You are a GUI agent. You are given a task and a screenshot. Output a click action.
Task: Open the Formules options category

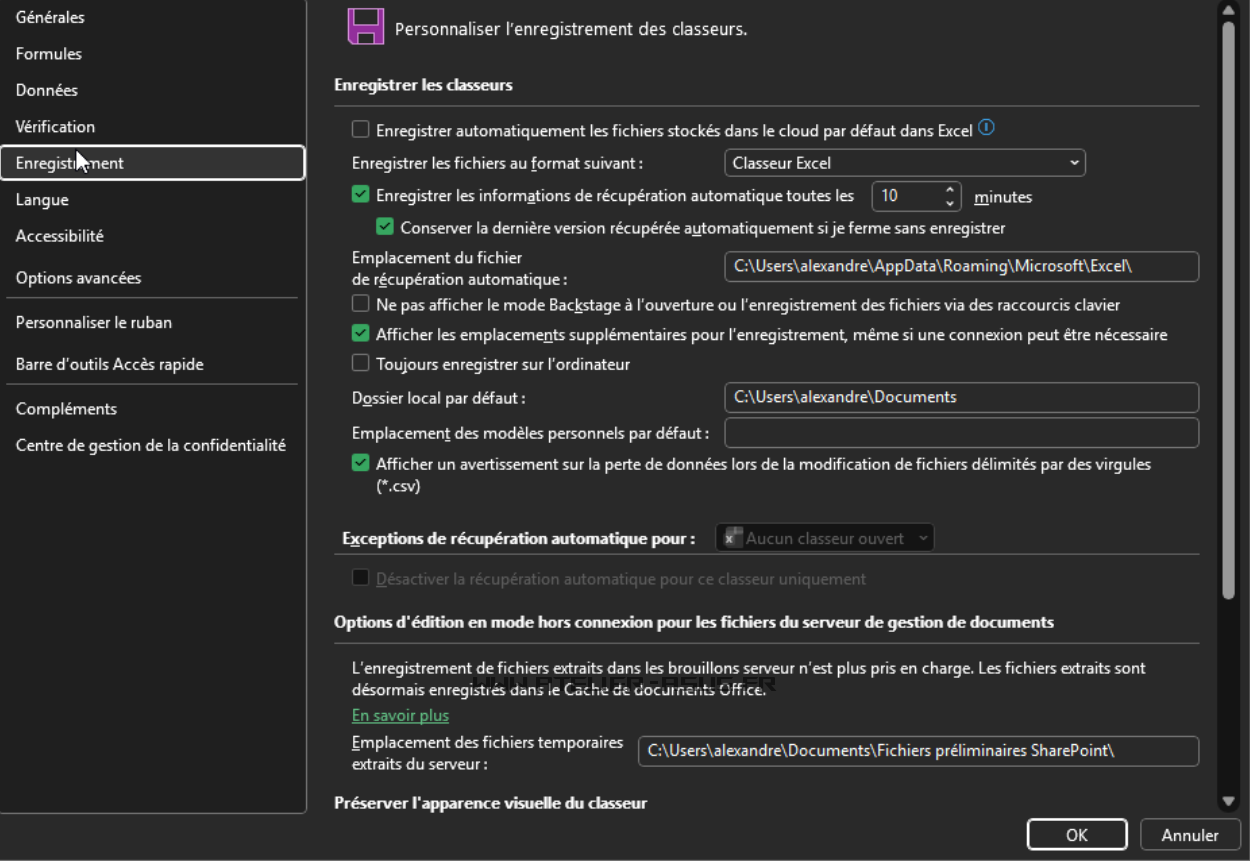[49, 54]
